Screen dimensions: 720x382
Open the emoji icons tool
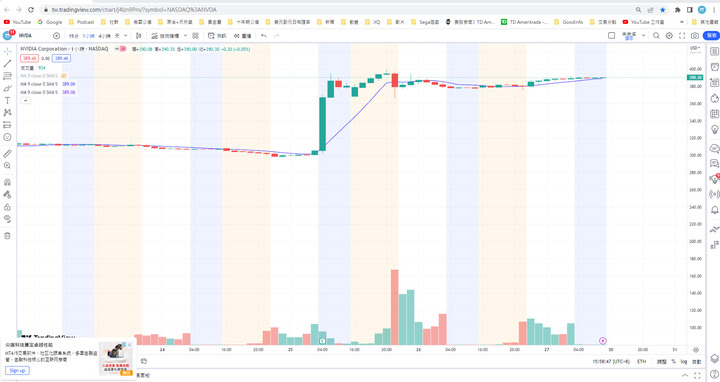pyautogui.click(x=7, y=137)
